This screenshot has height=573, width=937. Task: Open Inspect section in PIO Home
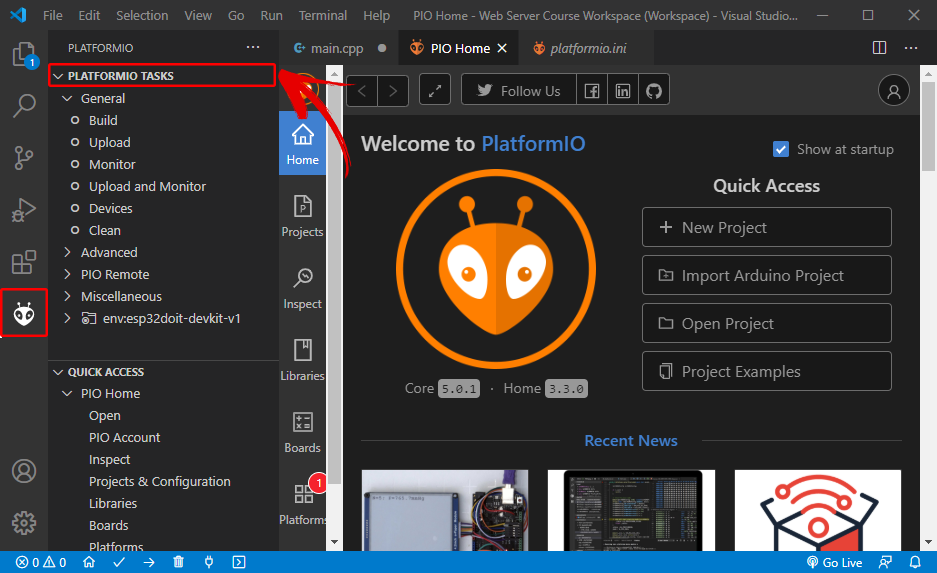pos(302,288)
